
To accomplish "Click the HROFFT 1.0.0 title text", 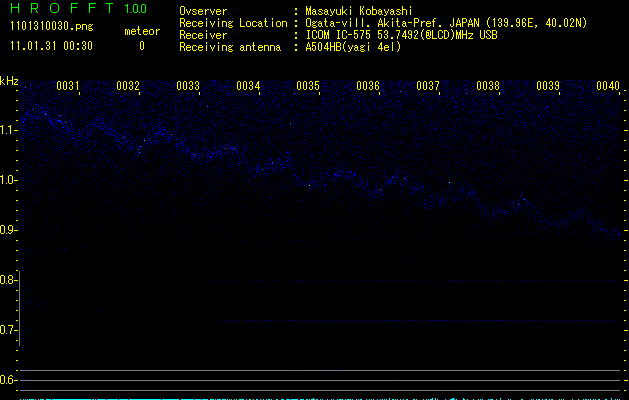I will tap(79, 8).
